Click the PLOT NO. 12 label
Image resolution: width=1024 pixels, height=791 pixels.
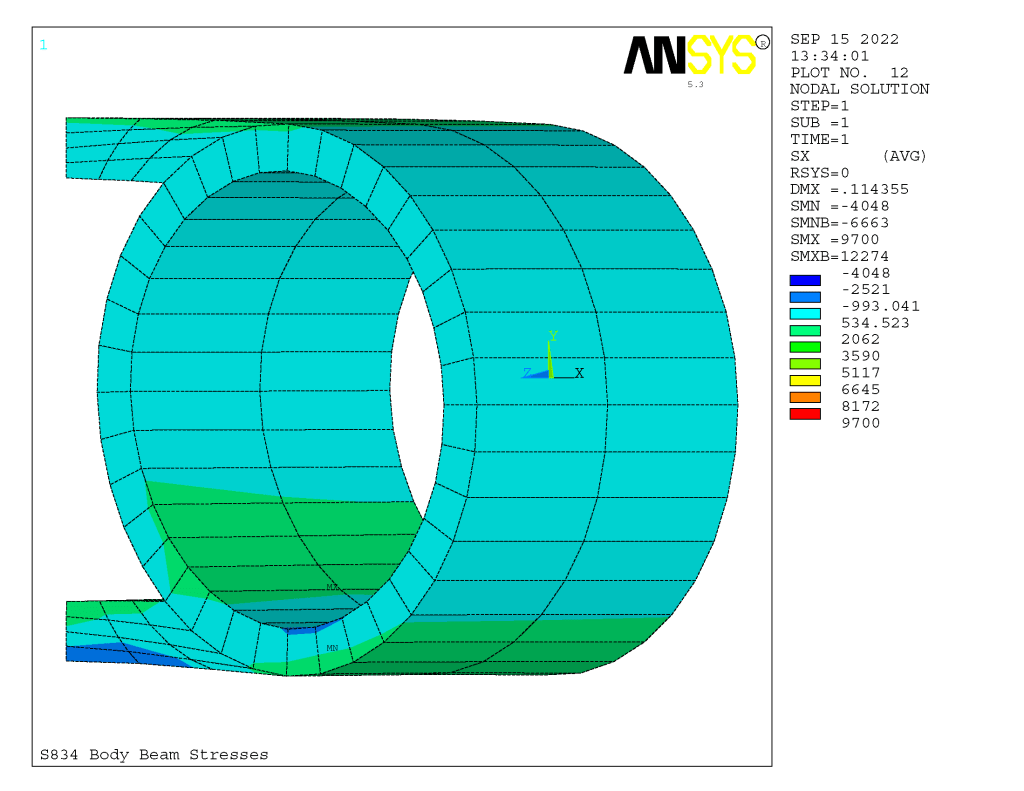[849, 73]
